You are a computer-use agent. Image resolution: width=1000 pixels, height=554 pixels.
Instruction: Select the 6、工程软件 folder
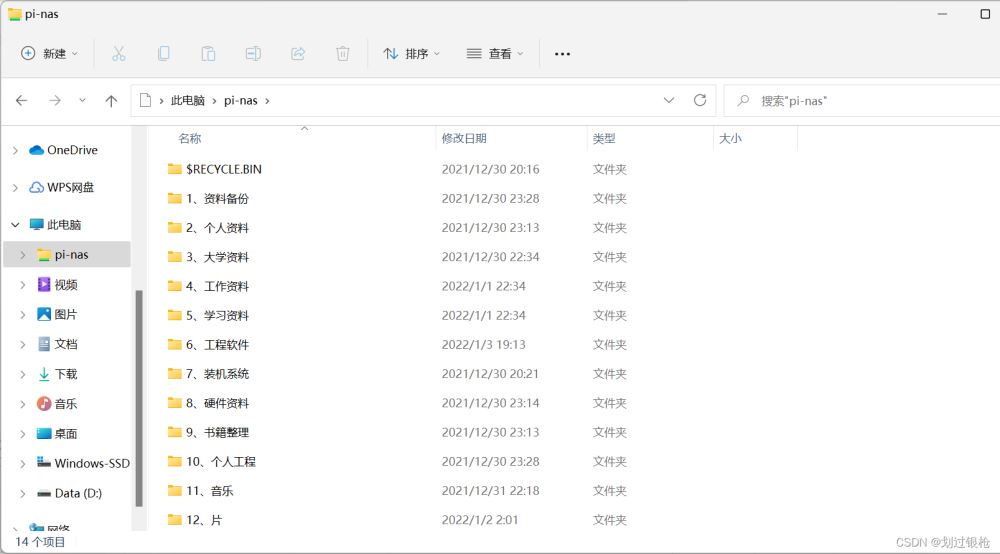pos(217,345)
